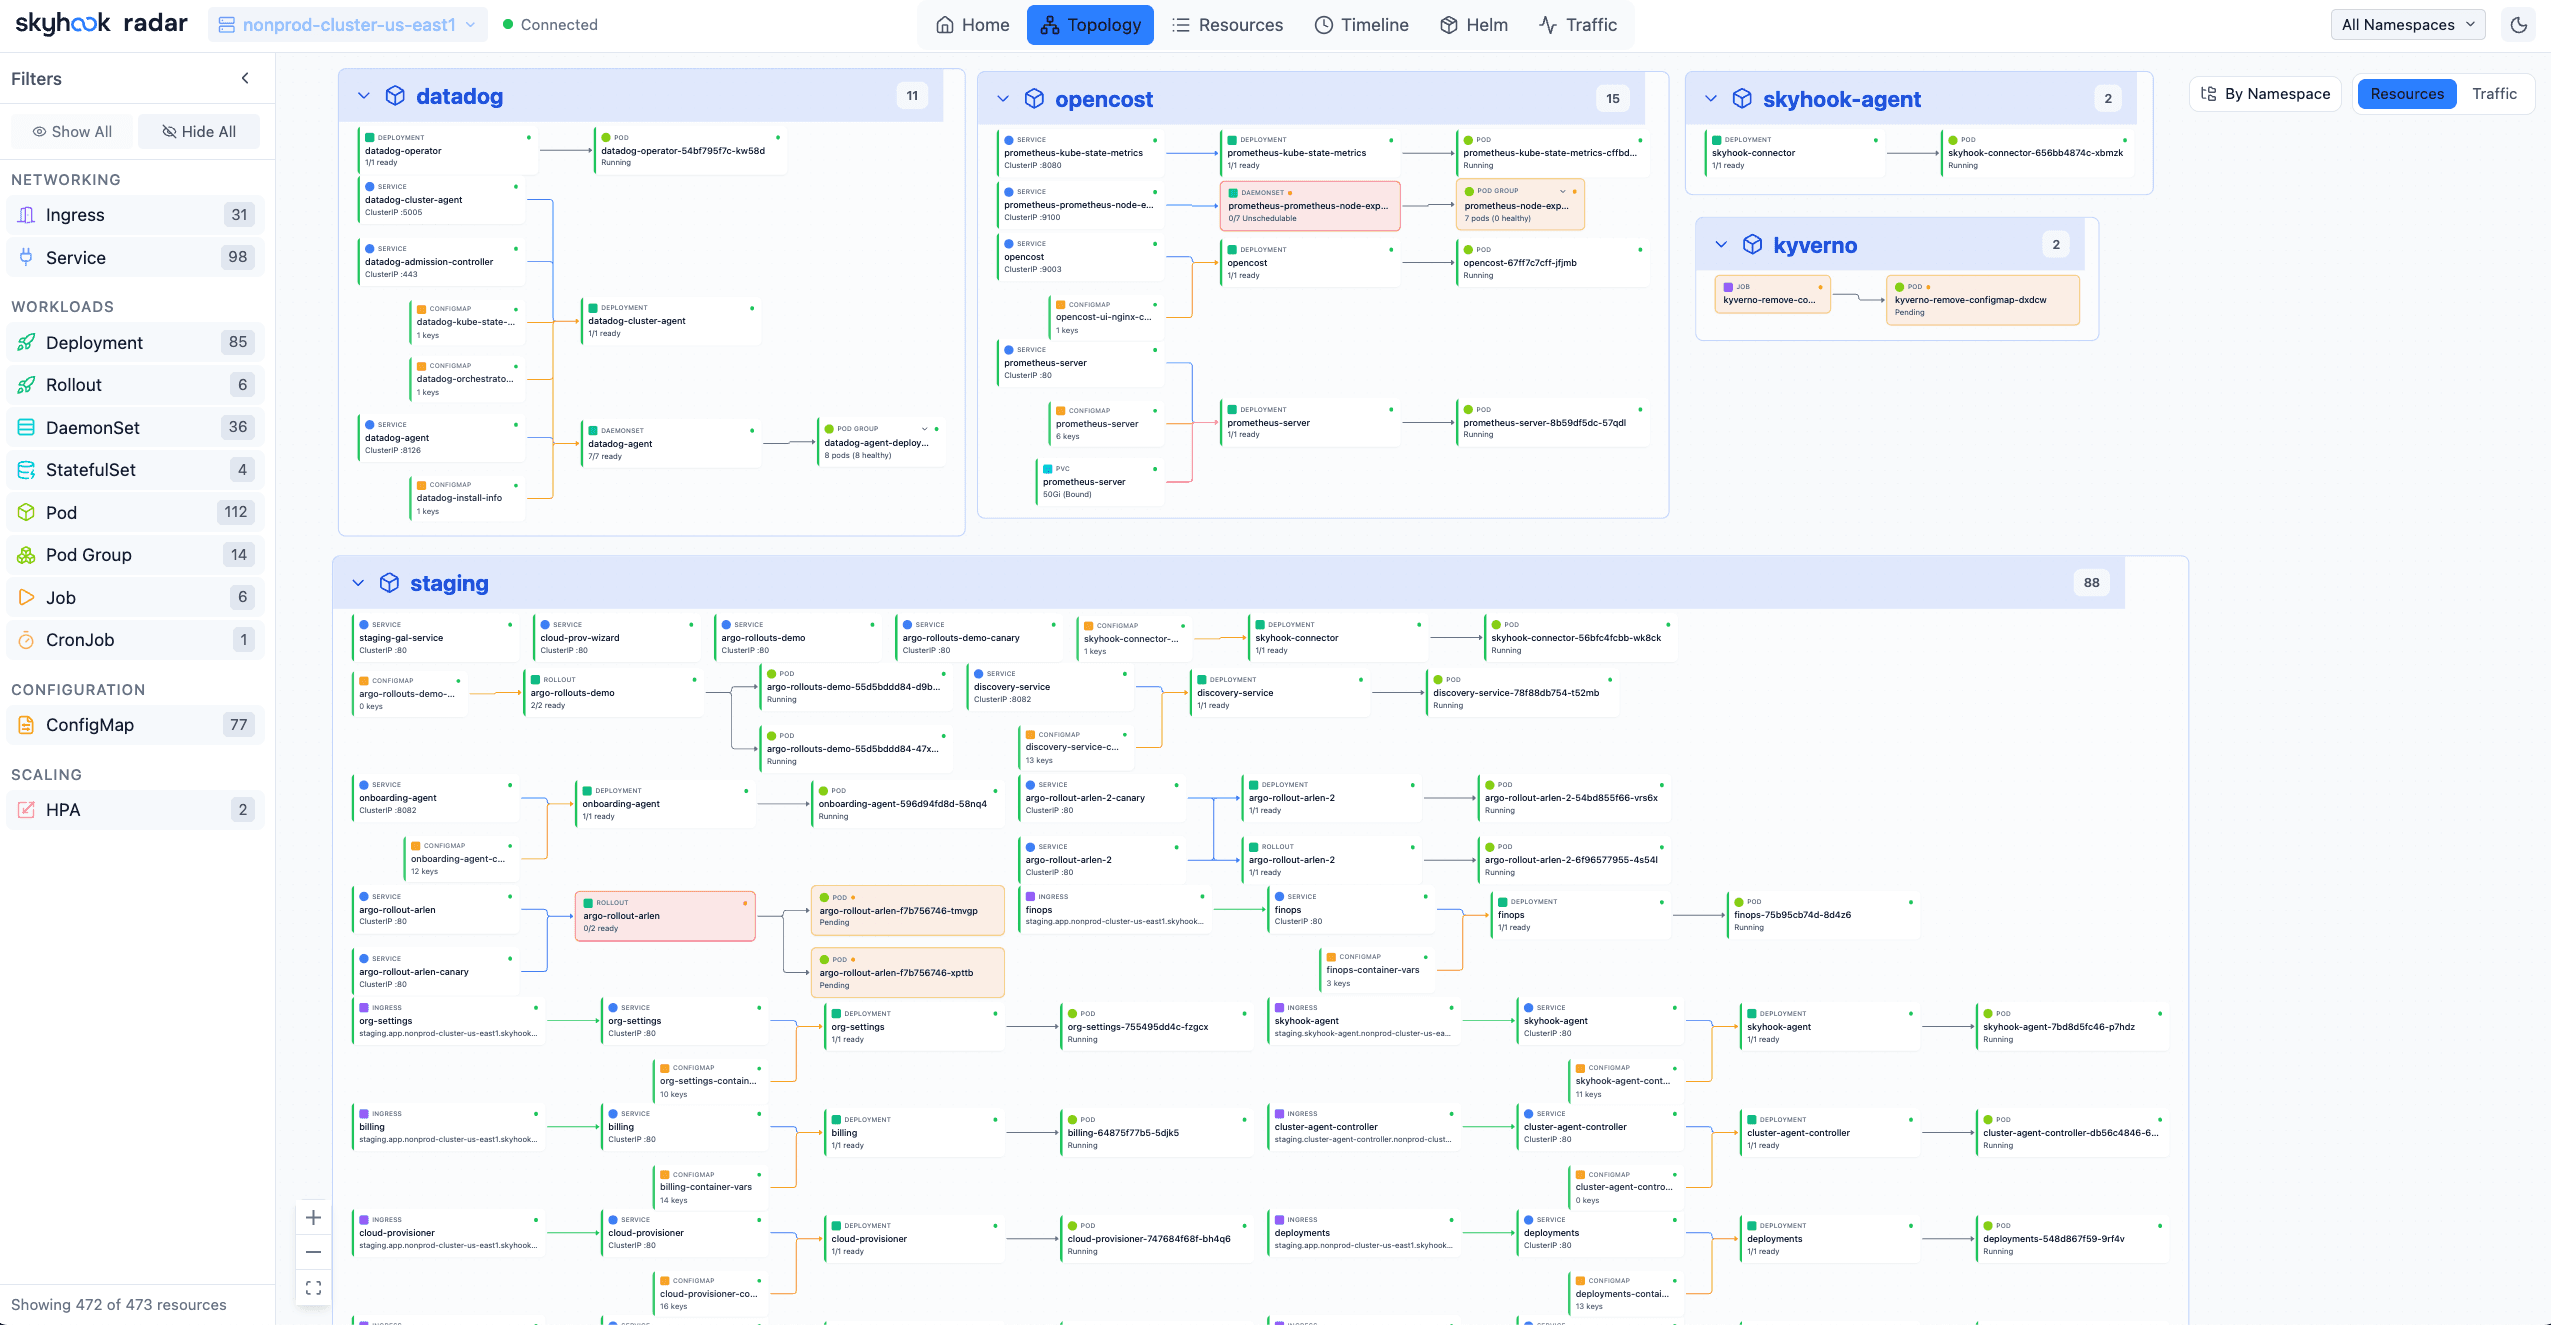This screenshot has width=2551, height=1325.
Task: Select the prometheus-prometheus-node-exp daemonset node
Action: 1310,205
